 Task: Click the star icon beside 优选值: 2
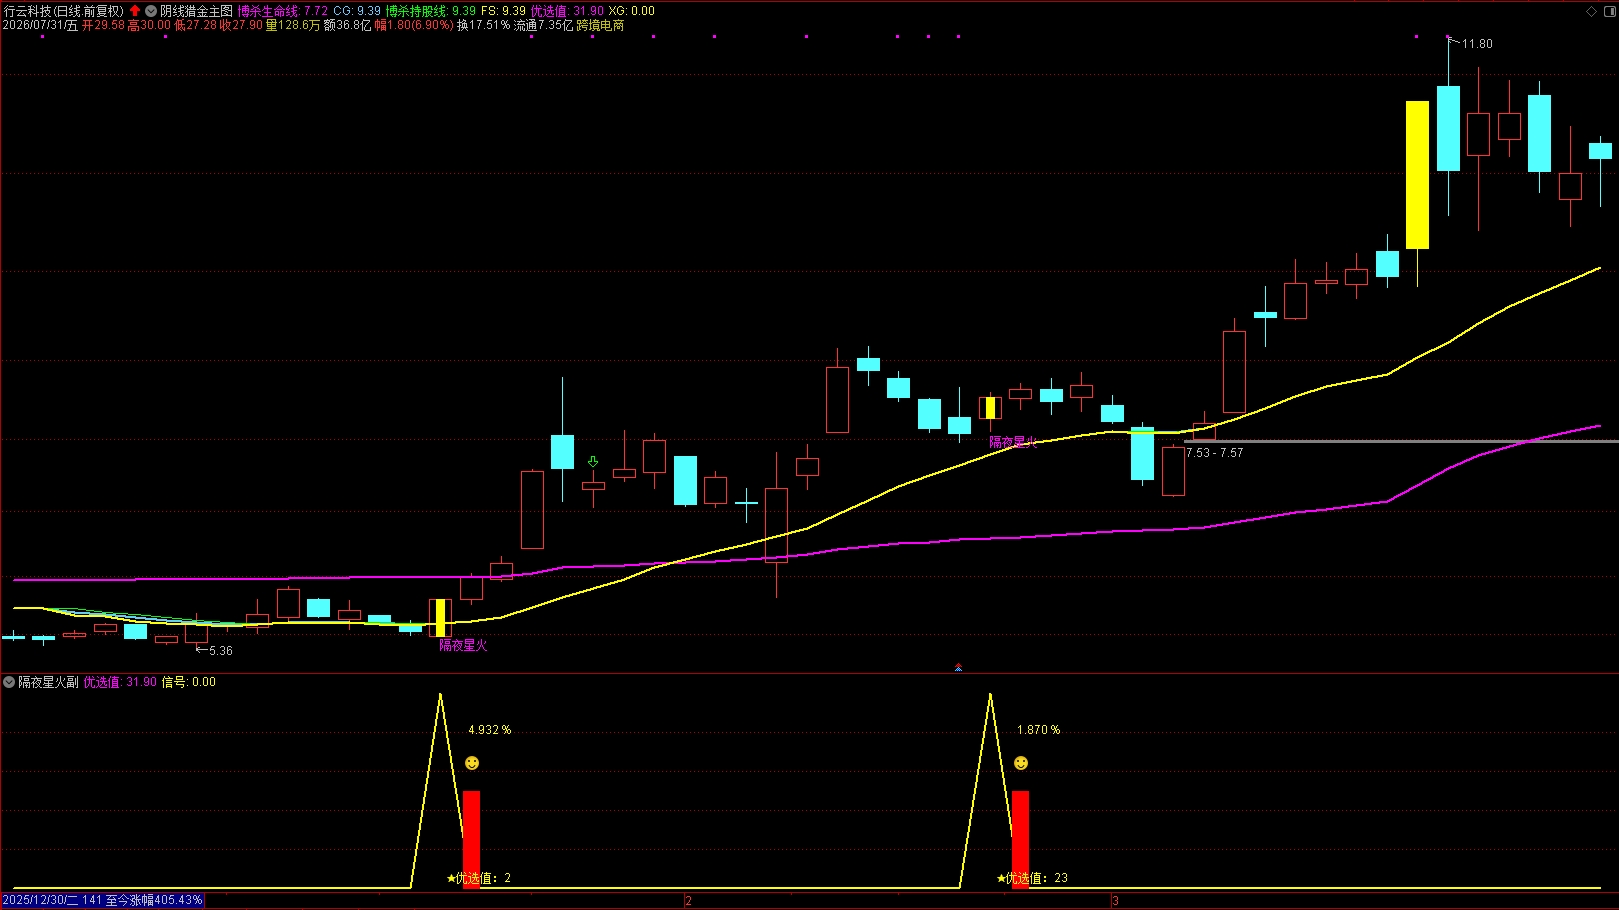(451, 878)
